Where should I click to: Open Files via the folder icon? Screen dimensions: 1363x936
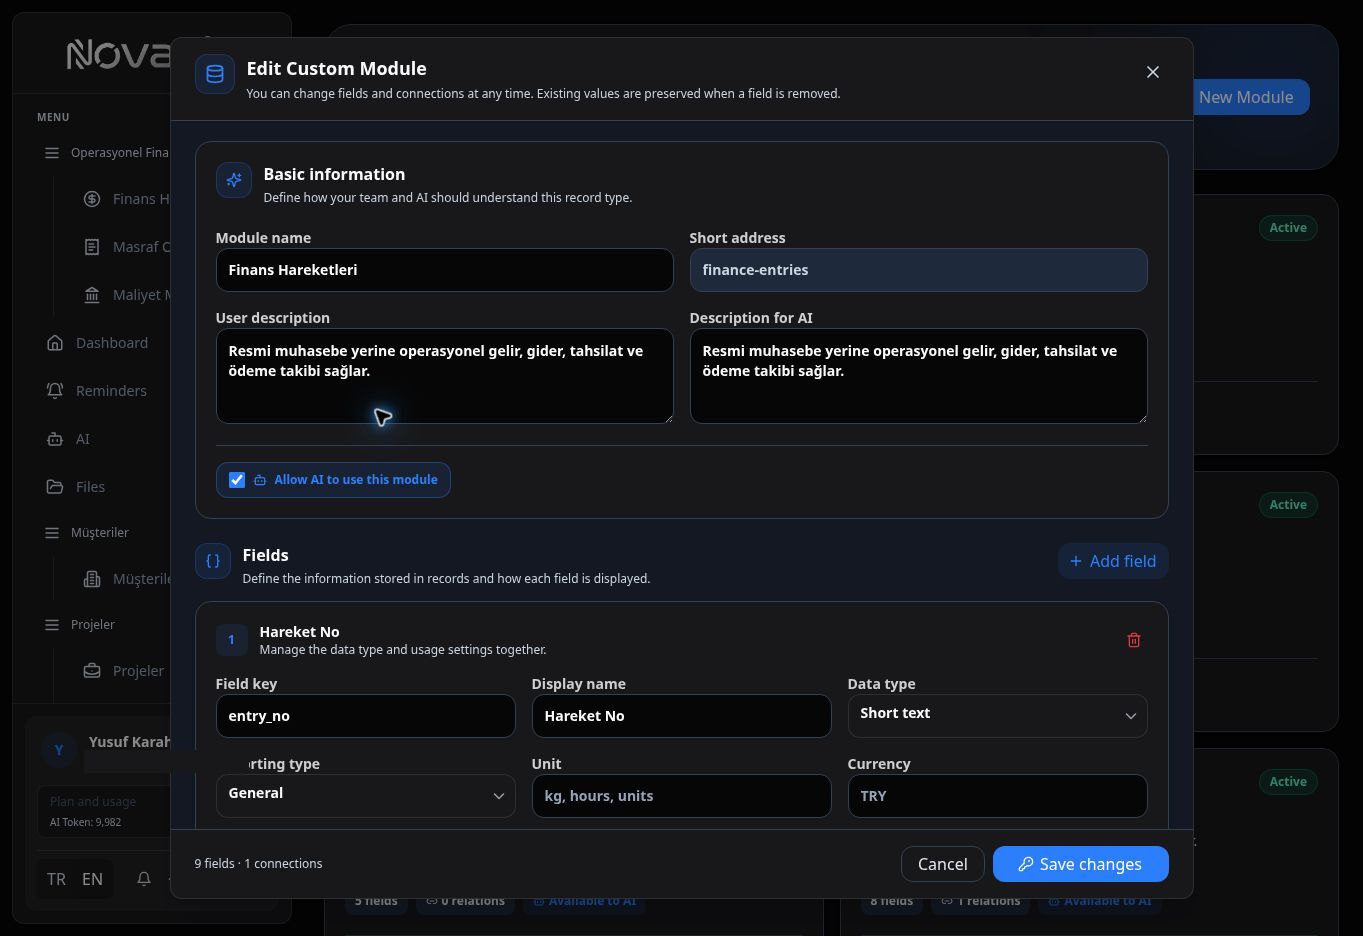click(x=55, y=487)
